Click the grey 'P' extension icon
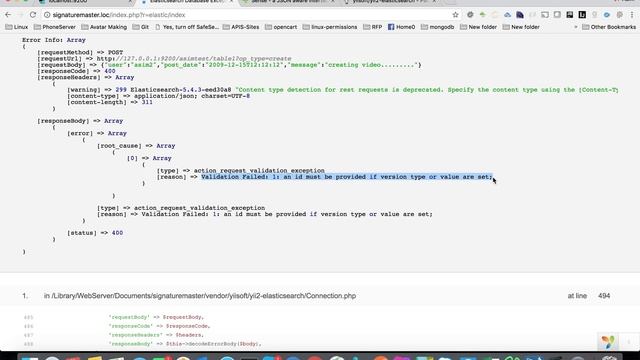This screenshot has height=360, width=640. pos(619,15)
